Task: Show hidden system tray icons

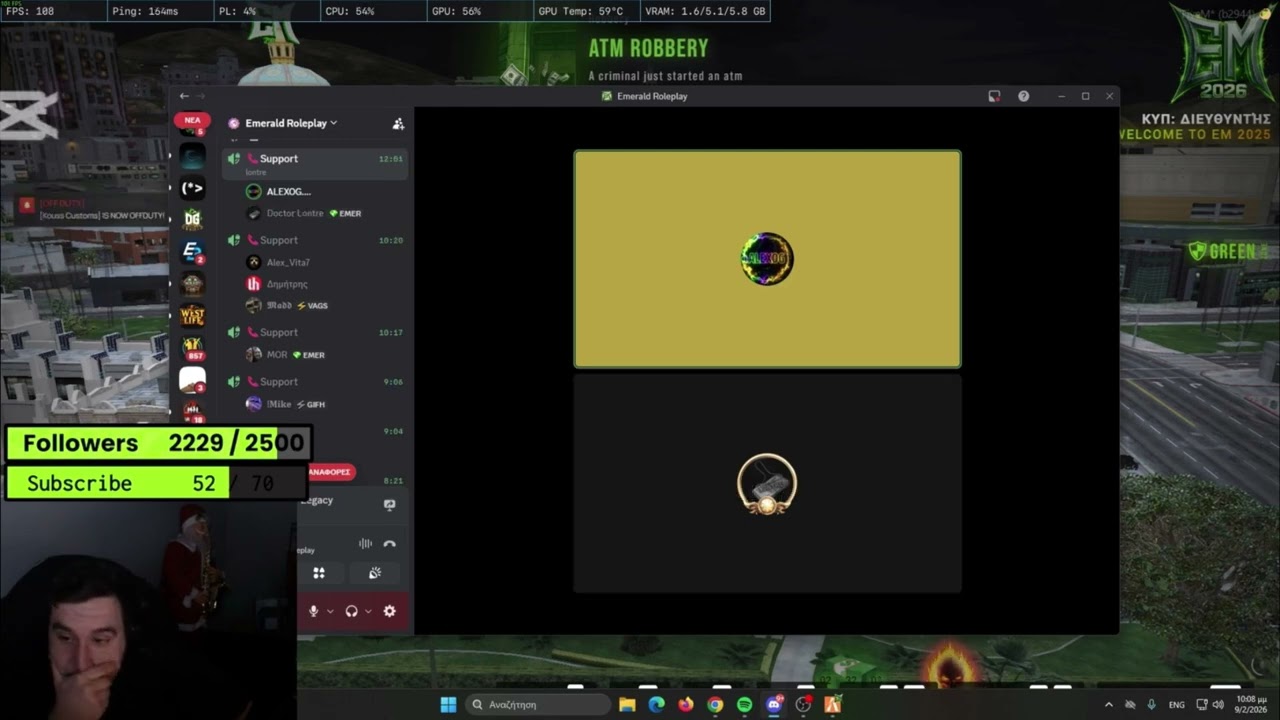Action: coord(1108,705)
